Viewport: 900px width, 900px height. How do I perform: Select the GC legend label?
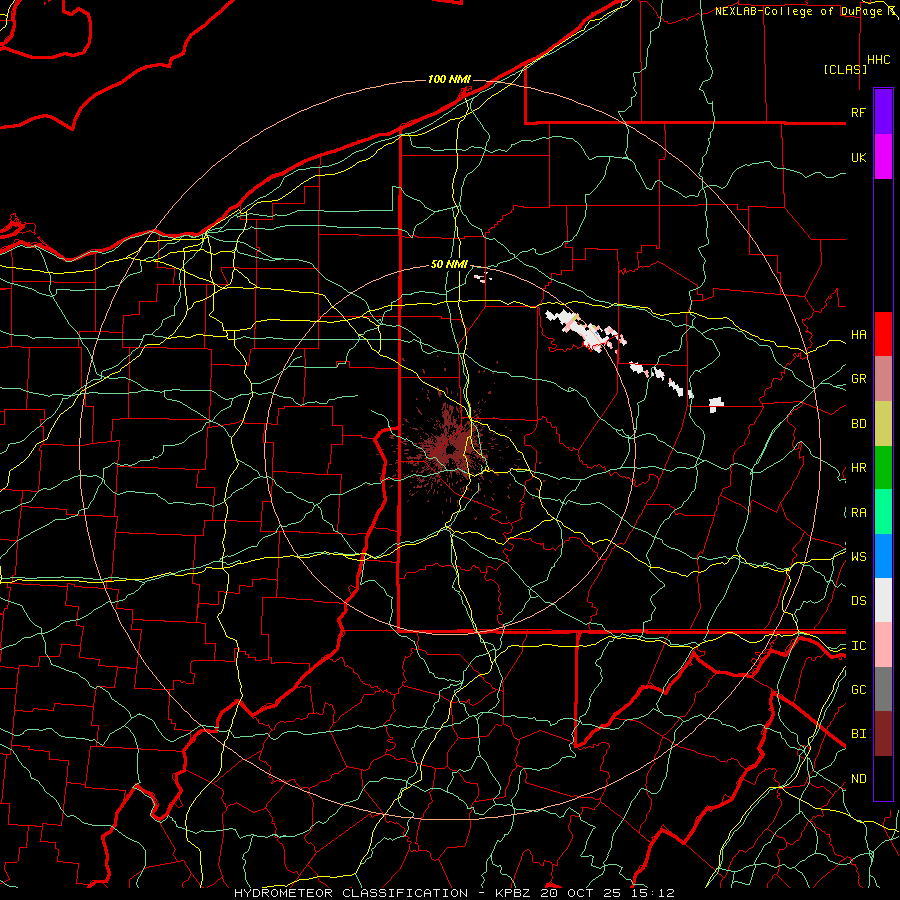click(859, 690)
